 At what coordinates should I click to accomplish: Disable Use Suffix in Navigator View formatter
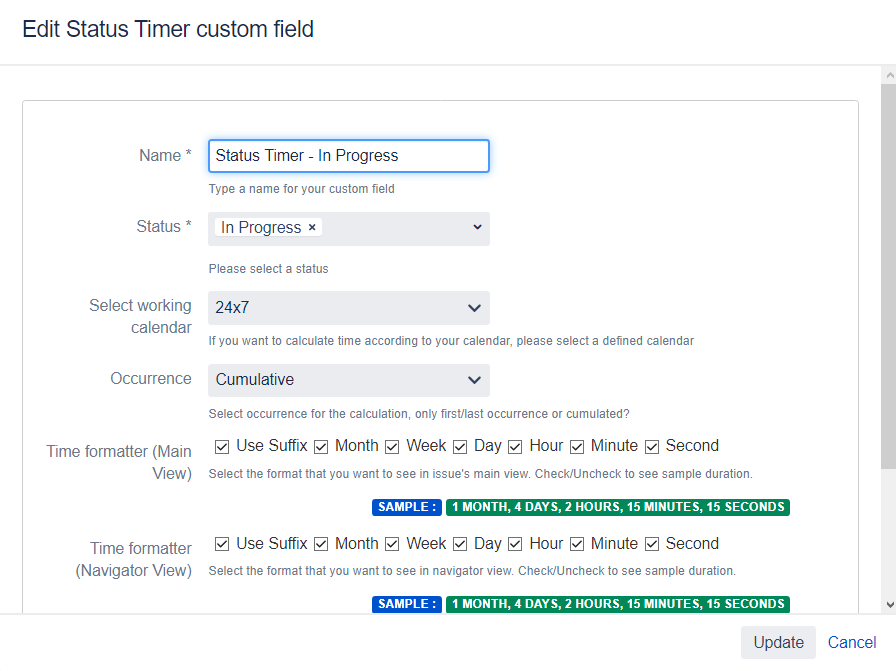pos(222,543)
